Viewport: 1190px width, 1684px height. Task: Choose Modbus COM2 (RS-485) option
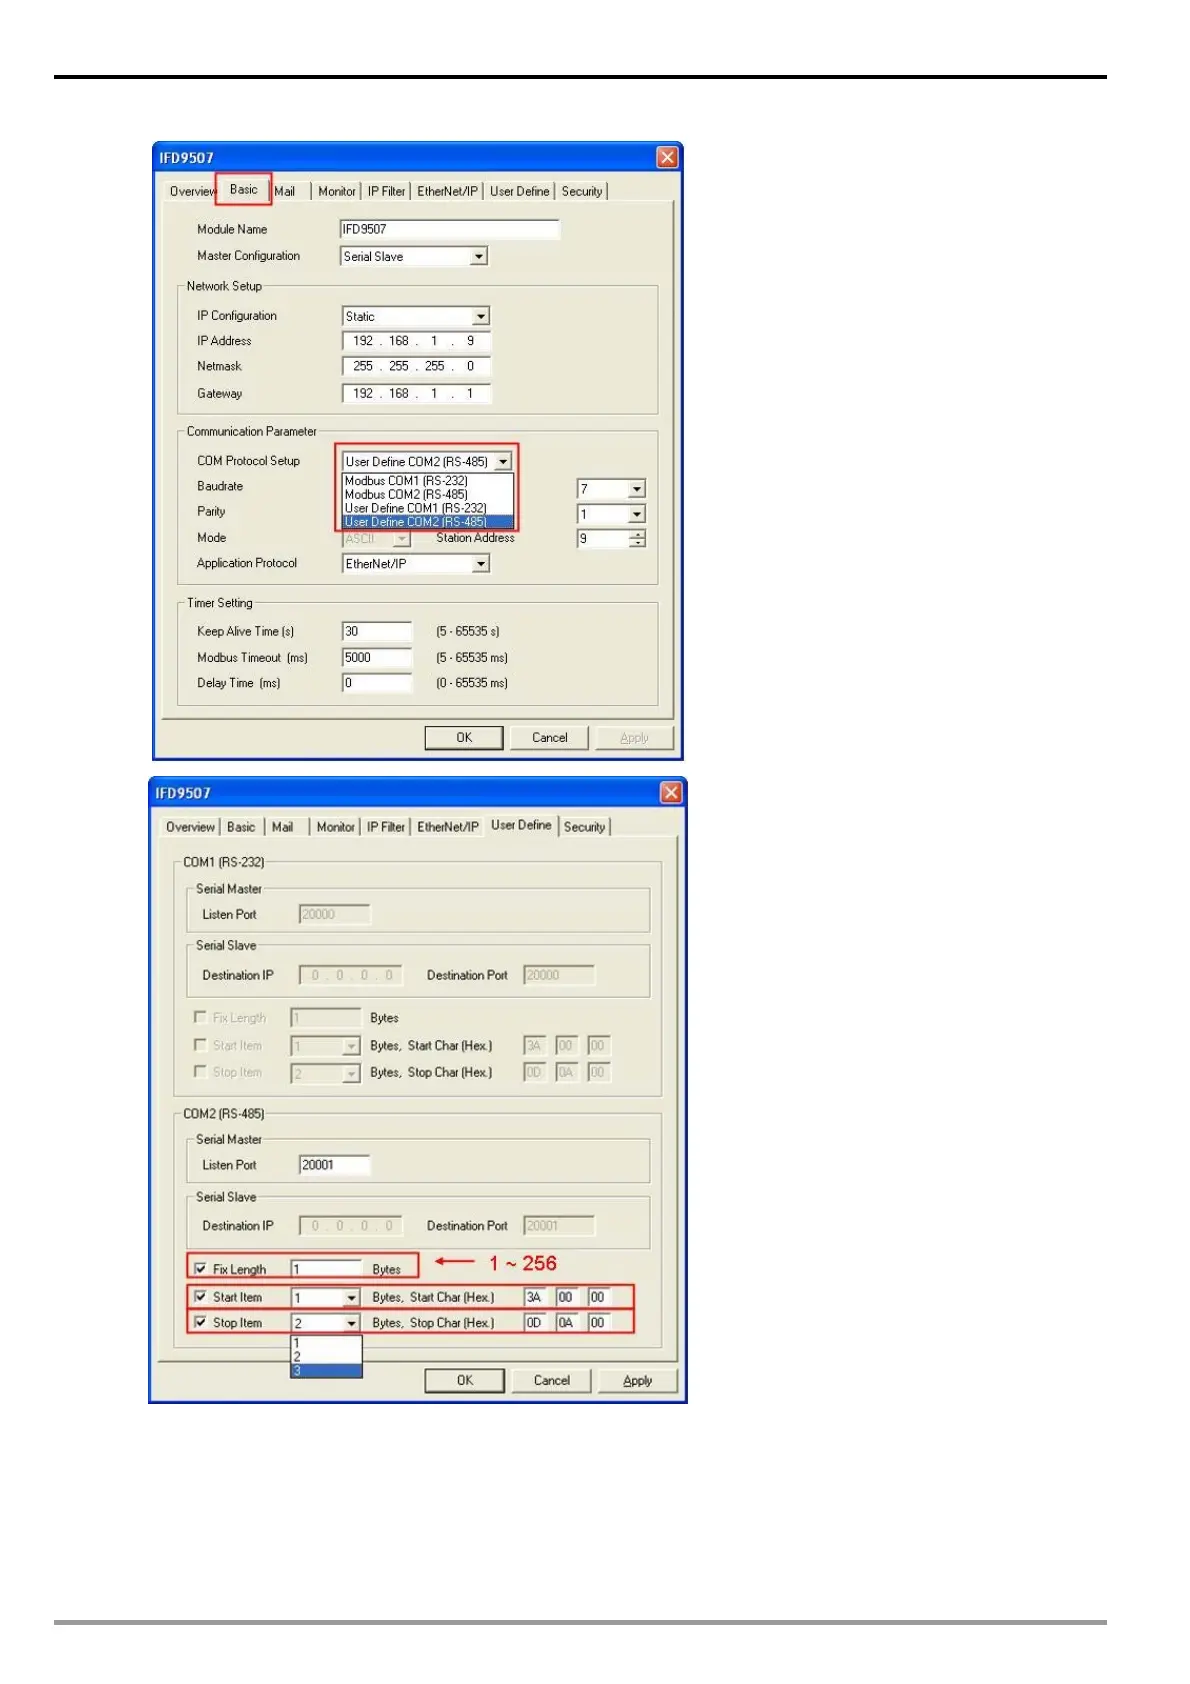427,494
